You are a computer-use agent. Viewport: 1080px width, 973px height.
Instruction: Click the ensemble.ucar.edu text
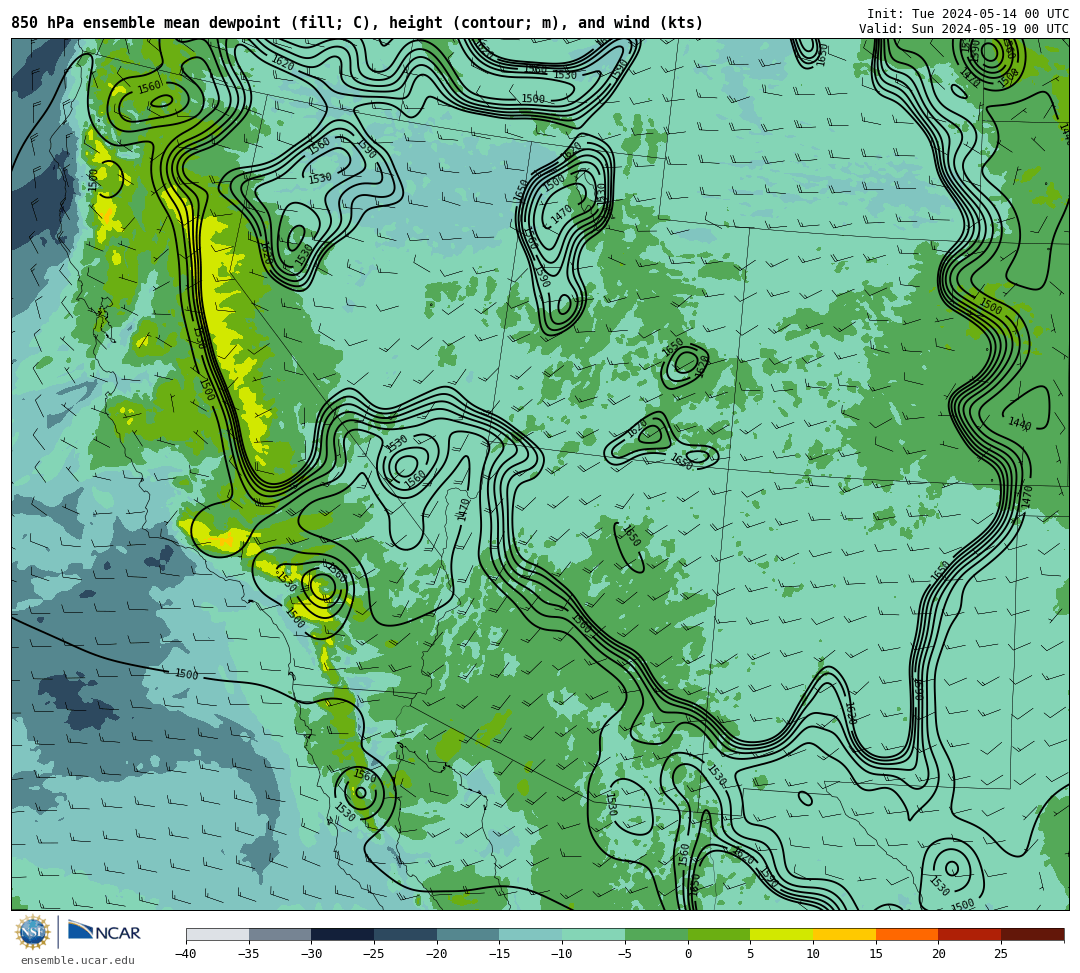[77, 960]
